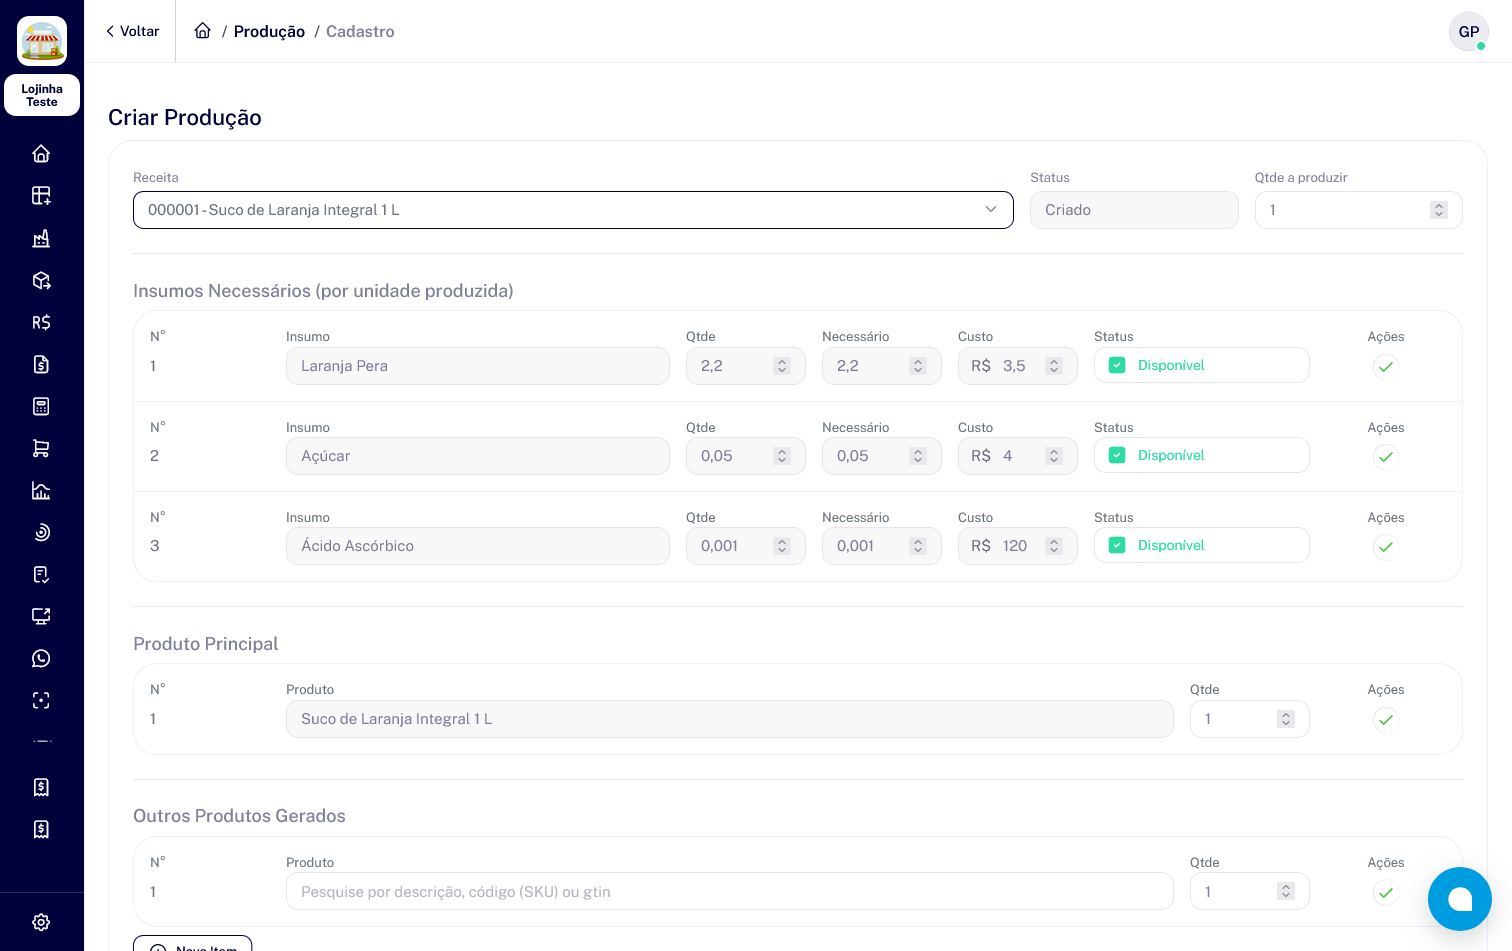Open the shopping cart sidebar icon
The width and height of the screenshot is (1512, 951).
click(x=41, y=448)
